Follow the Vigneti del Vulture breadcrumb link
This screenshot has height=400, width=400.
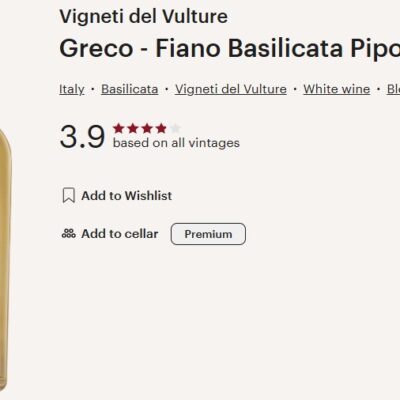[231, 89]
